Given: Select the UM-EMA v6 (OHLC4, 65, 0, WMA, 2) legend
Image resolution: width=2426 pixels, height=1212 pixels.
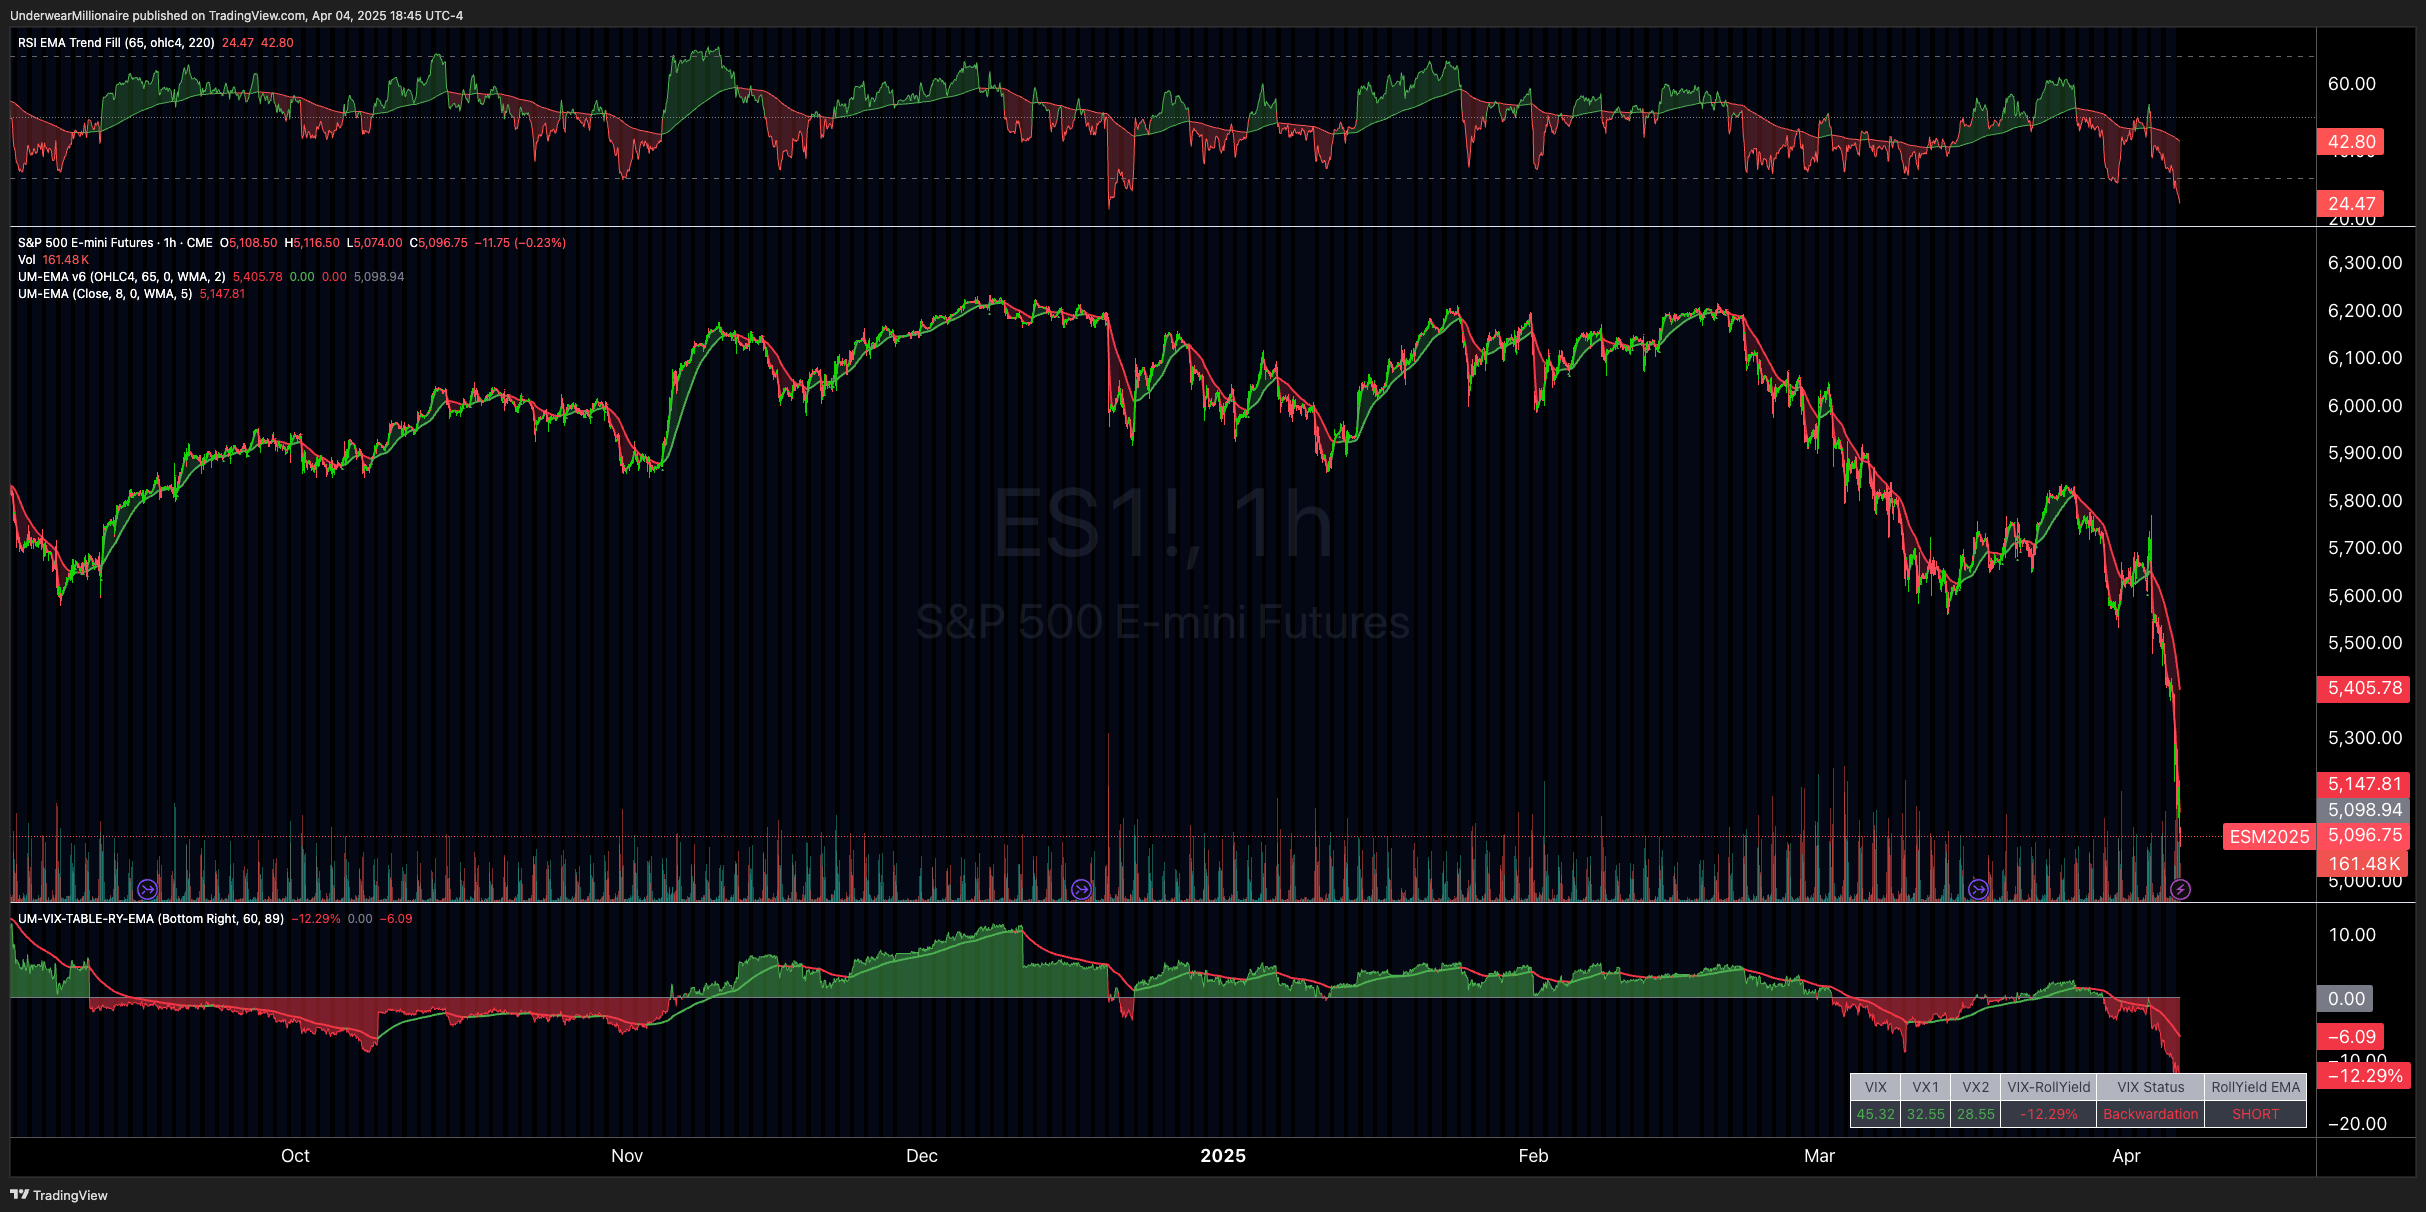Looking at the screenshot, I should (x=121, y=277).
